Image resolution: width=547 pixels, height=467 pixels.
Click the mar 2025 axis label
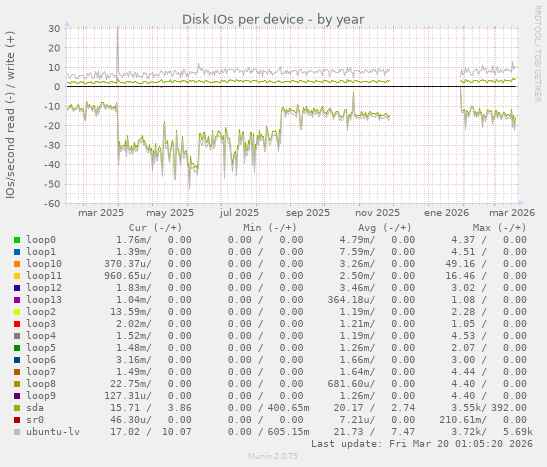(101, 213)
